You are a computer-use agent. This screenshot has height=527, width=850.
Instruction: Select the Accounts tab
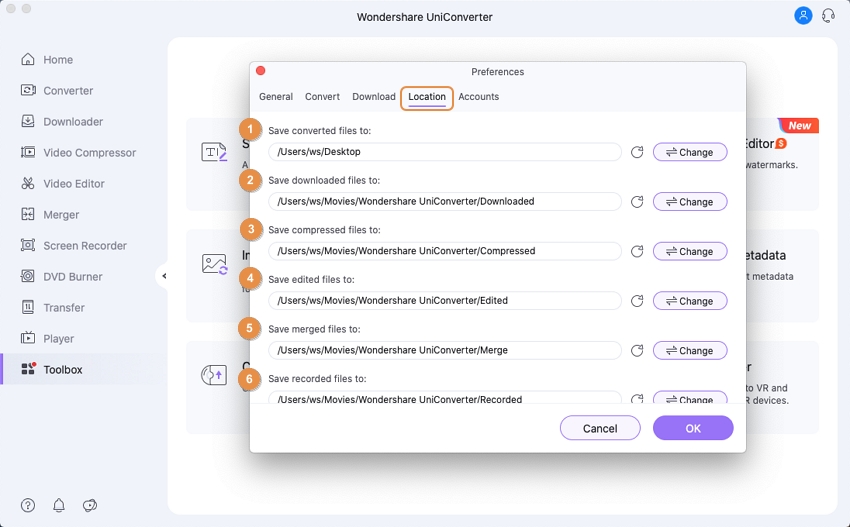click(x=478, y=97)
